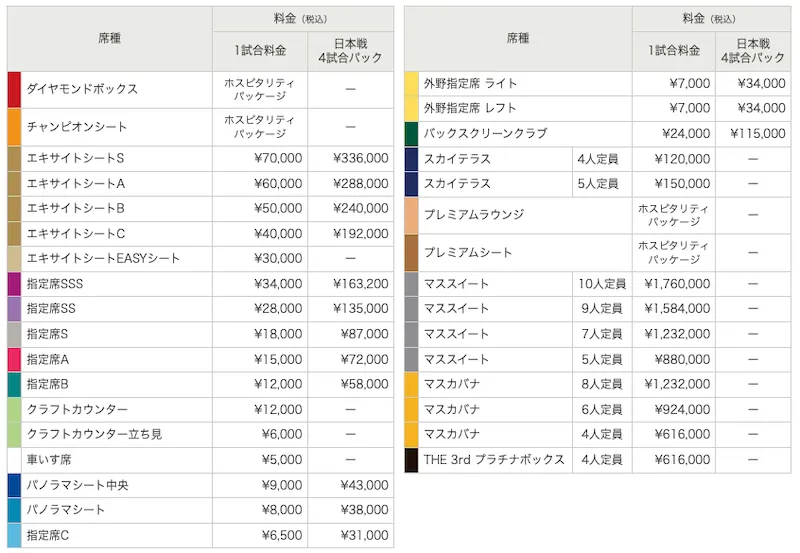Click the 10人定員 capacity cell
Viewport: 800px width, 553px height.
602,284
